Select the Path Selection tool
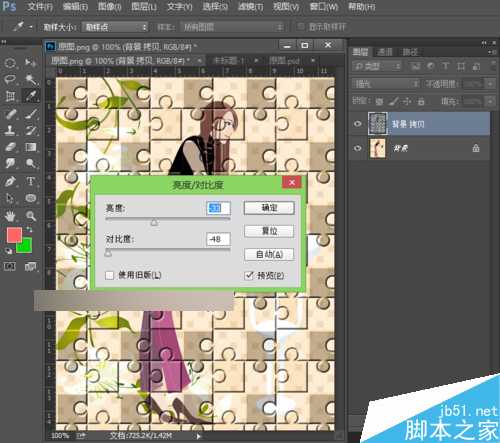 pyautogui.click(x=10, y=198)
